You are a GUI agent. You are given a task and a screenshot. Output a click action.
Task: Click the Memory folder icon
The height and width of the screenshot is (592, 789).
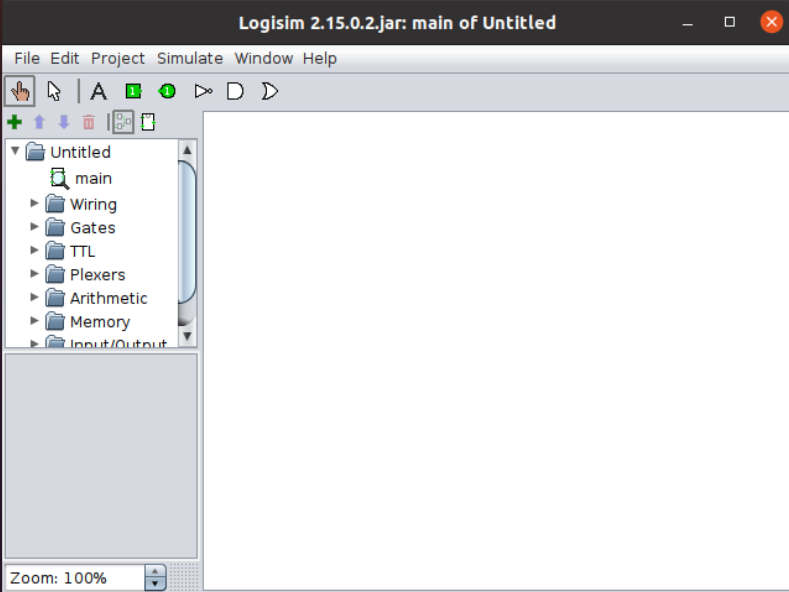(55, 321)
